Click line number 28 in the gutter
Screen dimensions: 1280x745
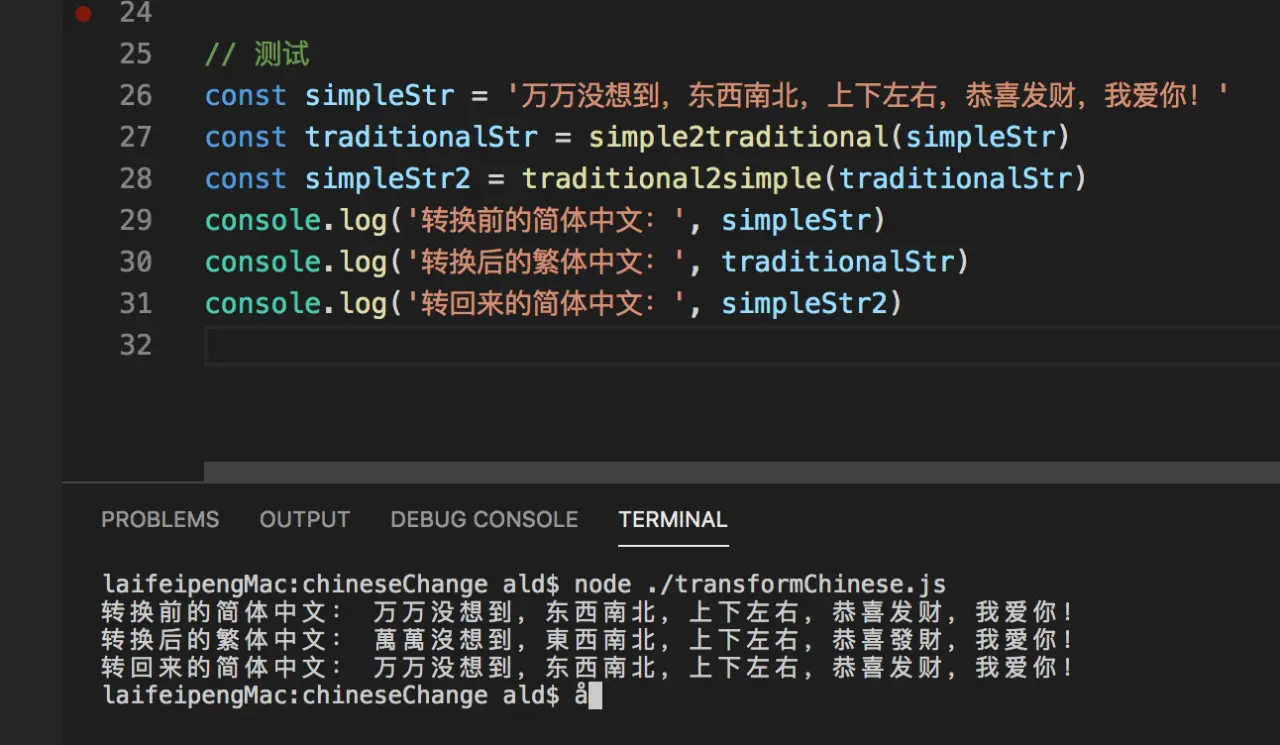(136, 178)
